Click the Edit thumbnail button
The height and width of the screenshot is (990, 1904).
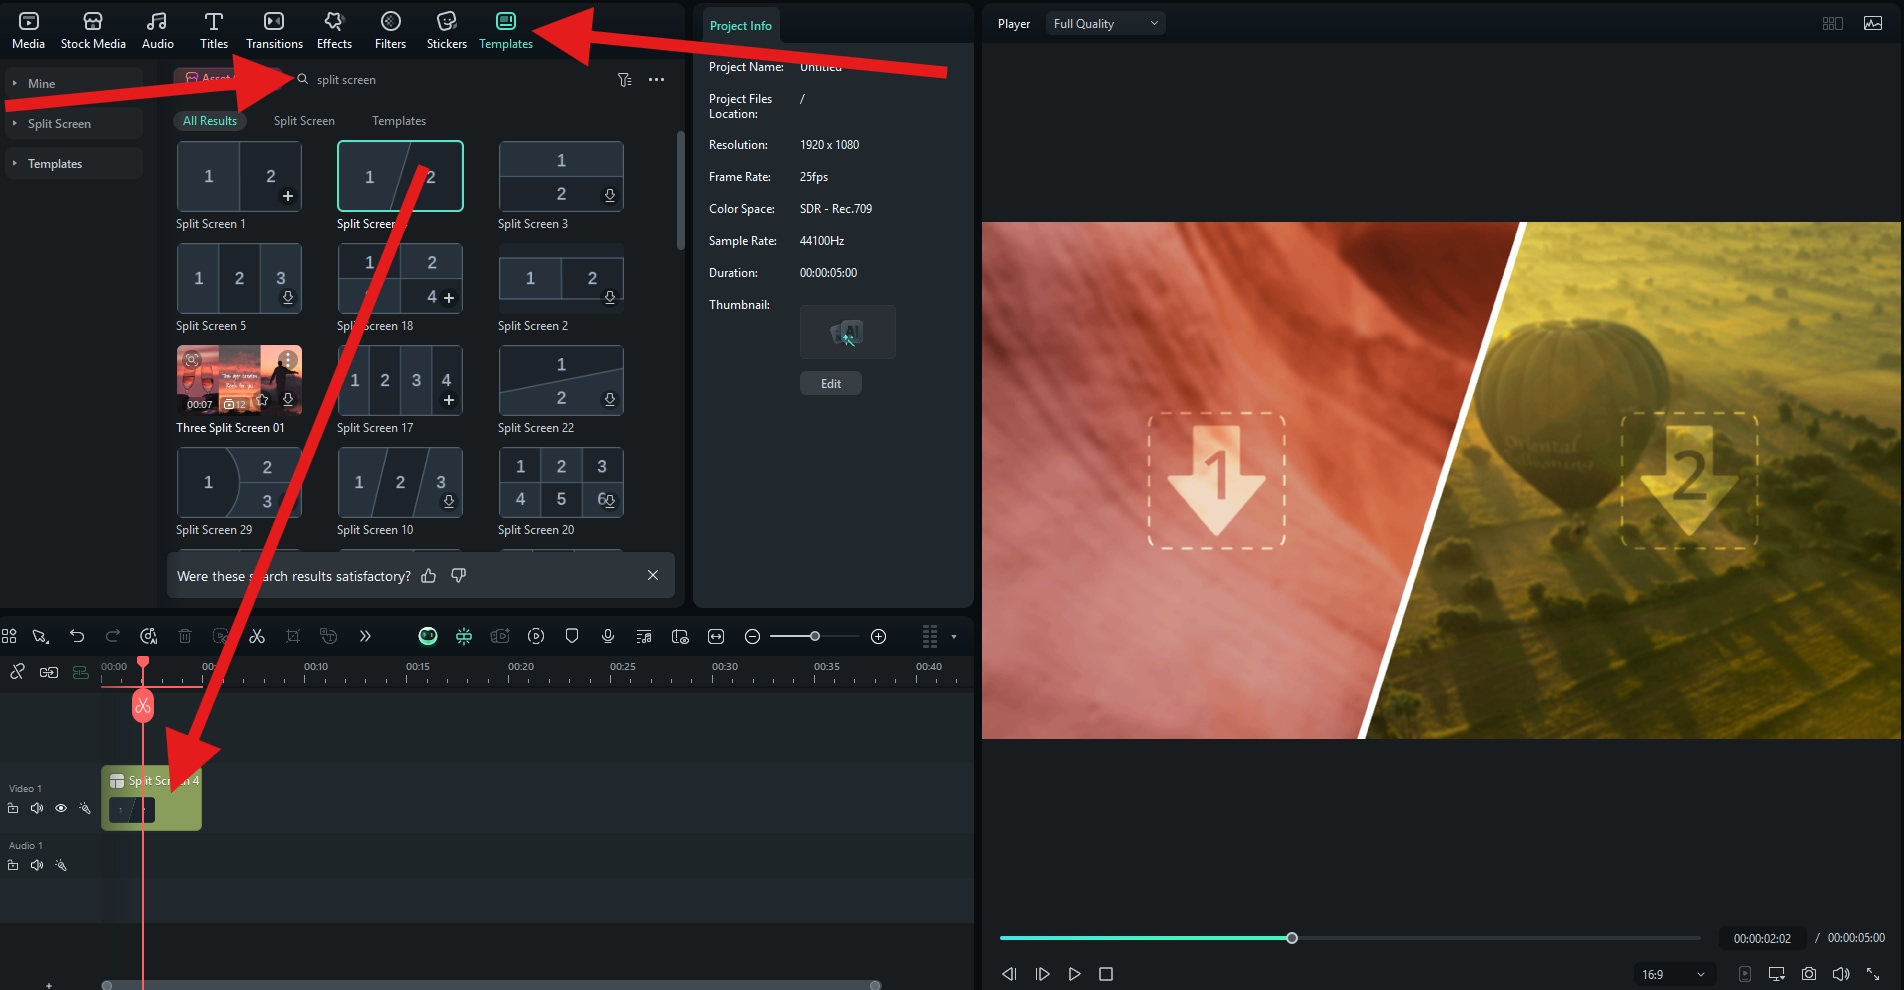click(831, 383)
